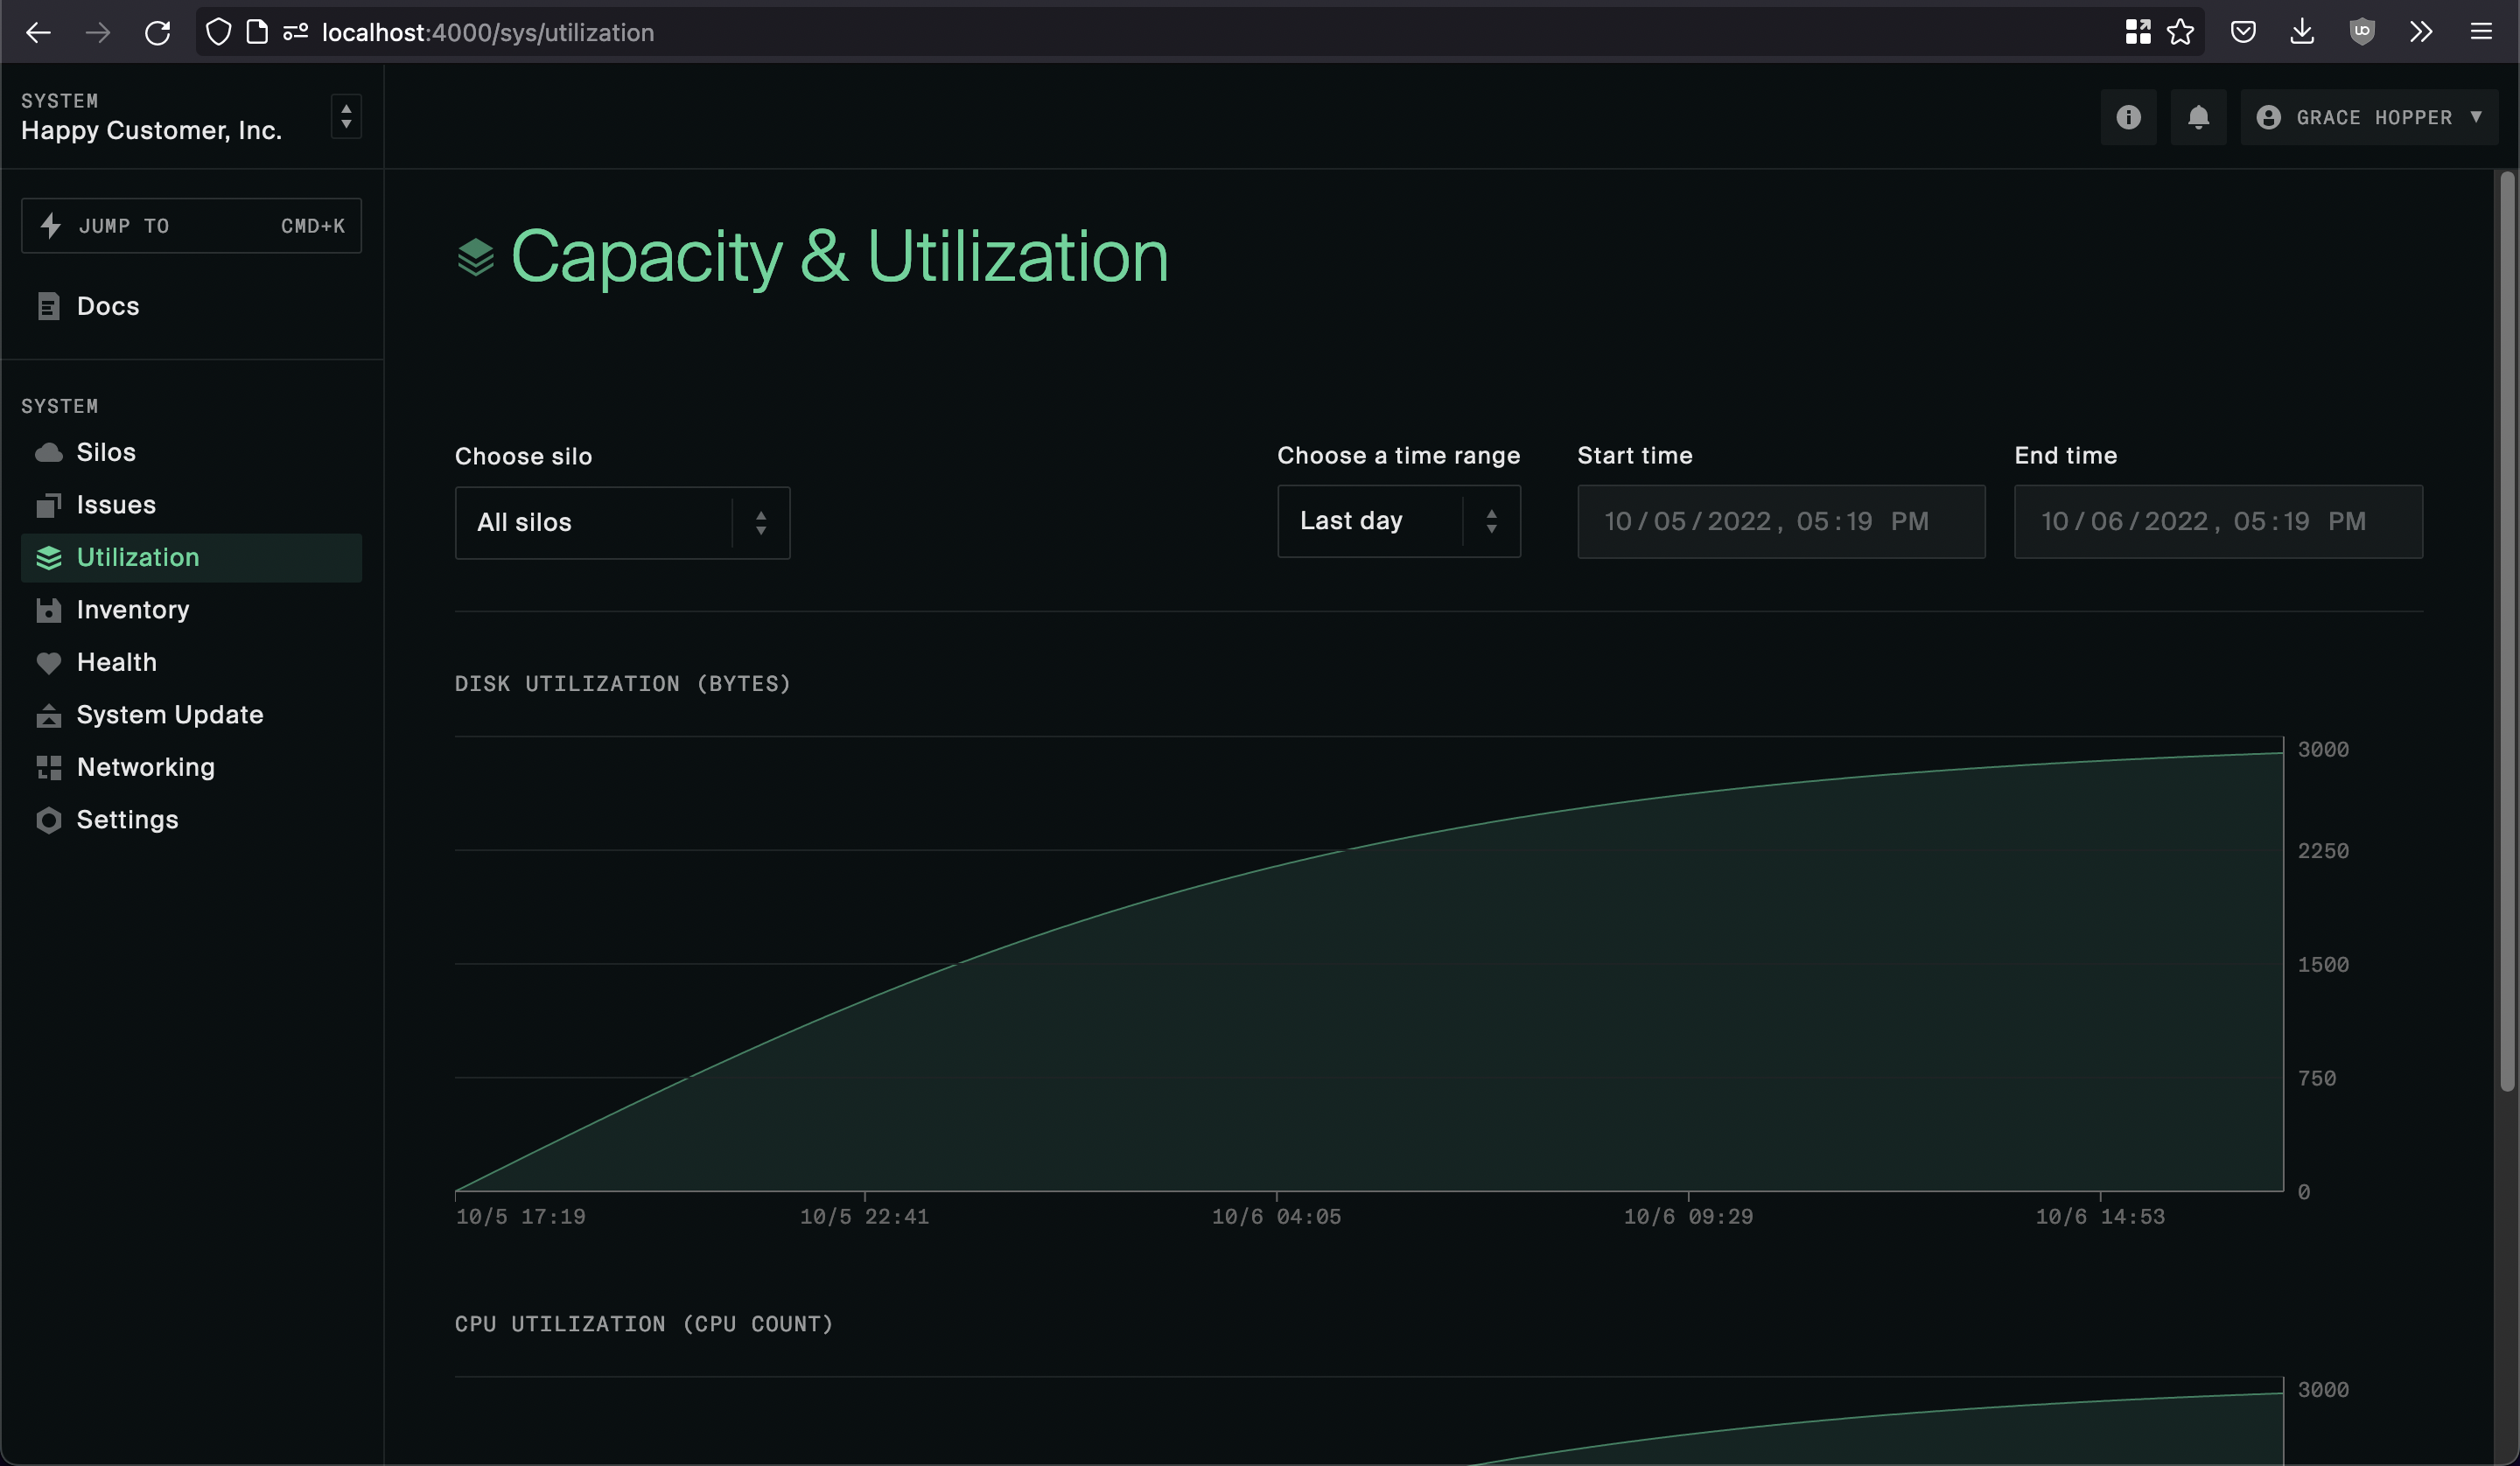This screenshot has width=2520, height=1466.
Task: Navigate to System Update page
Action: (x=169, y=714)
